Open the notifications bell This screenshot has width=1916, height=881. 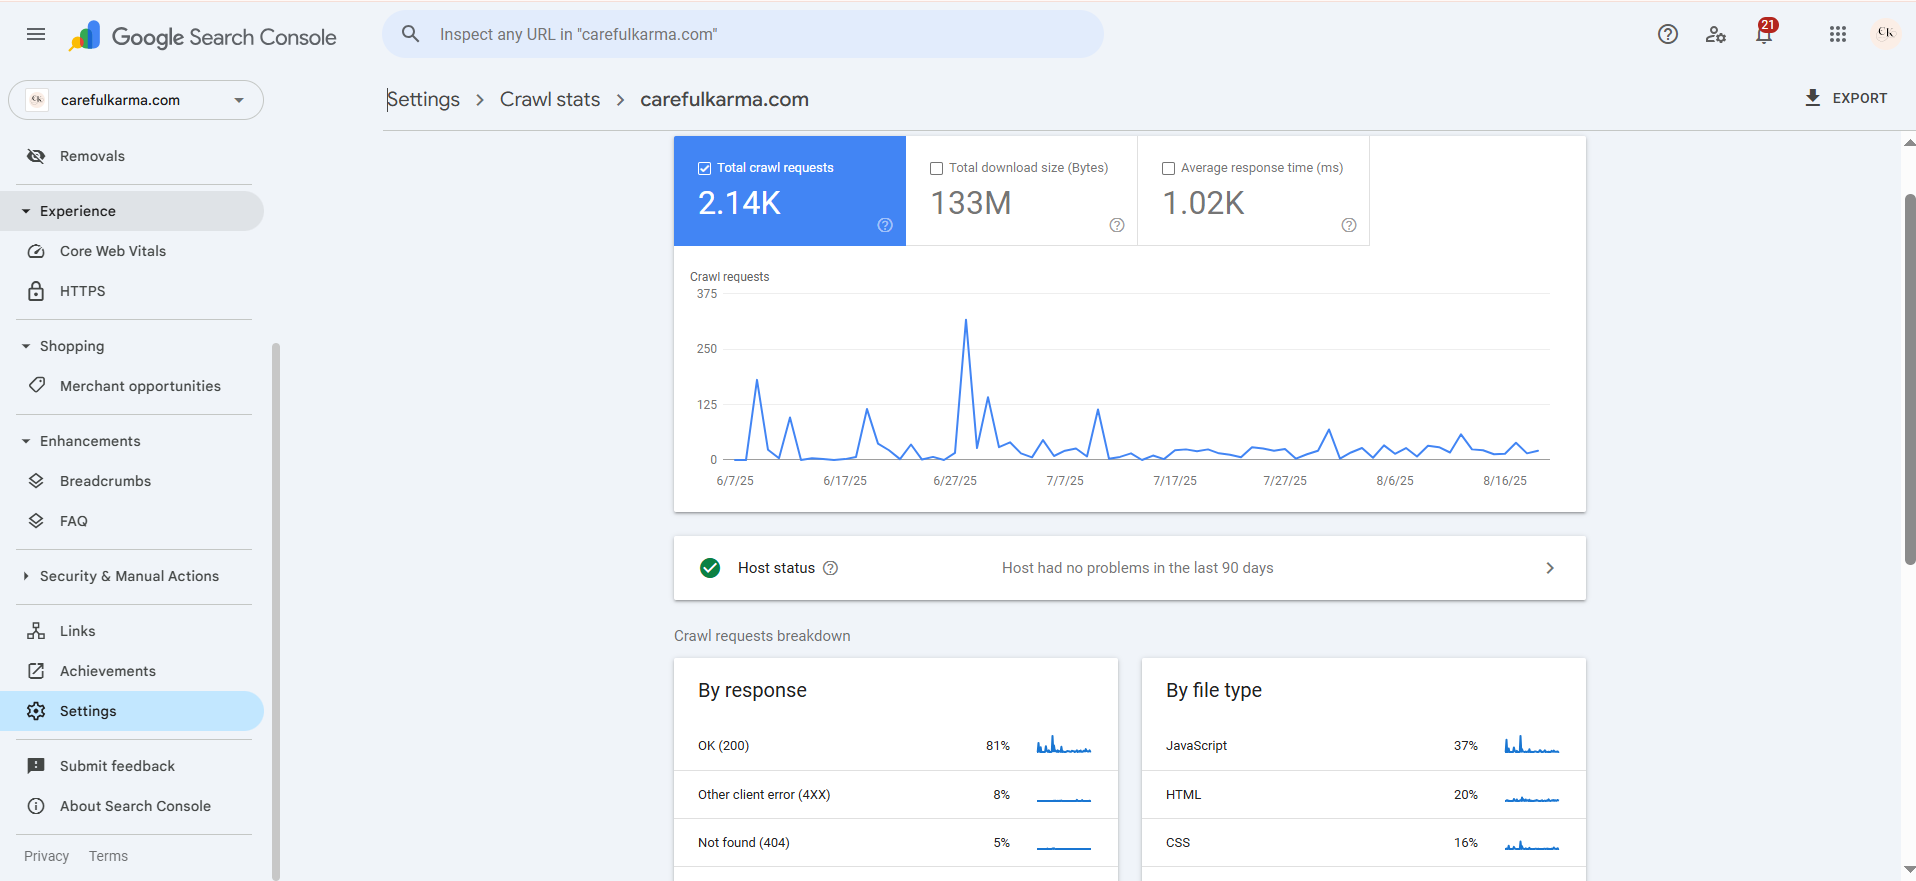[1764, 34]
